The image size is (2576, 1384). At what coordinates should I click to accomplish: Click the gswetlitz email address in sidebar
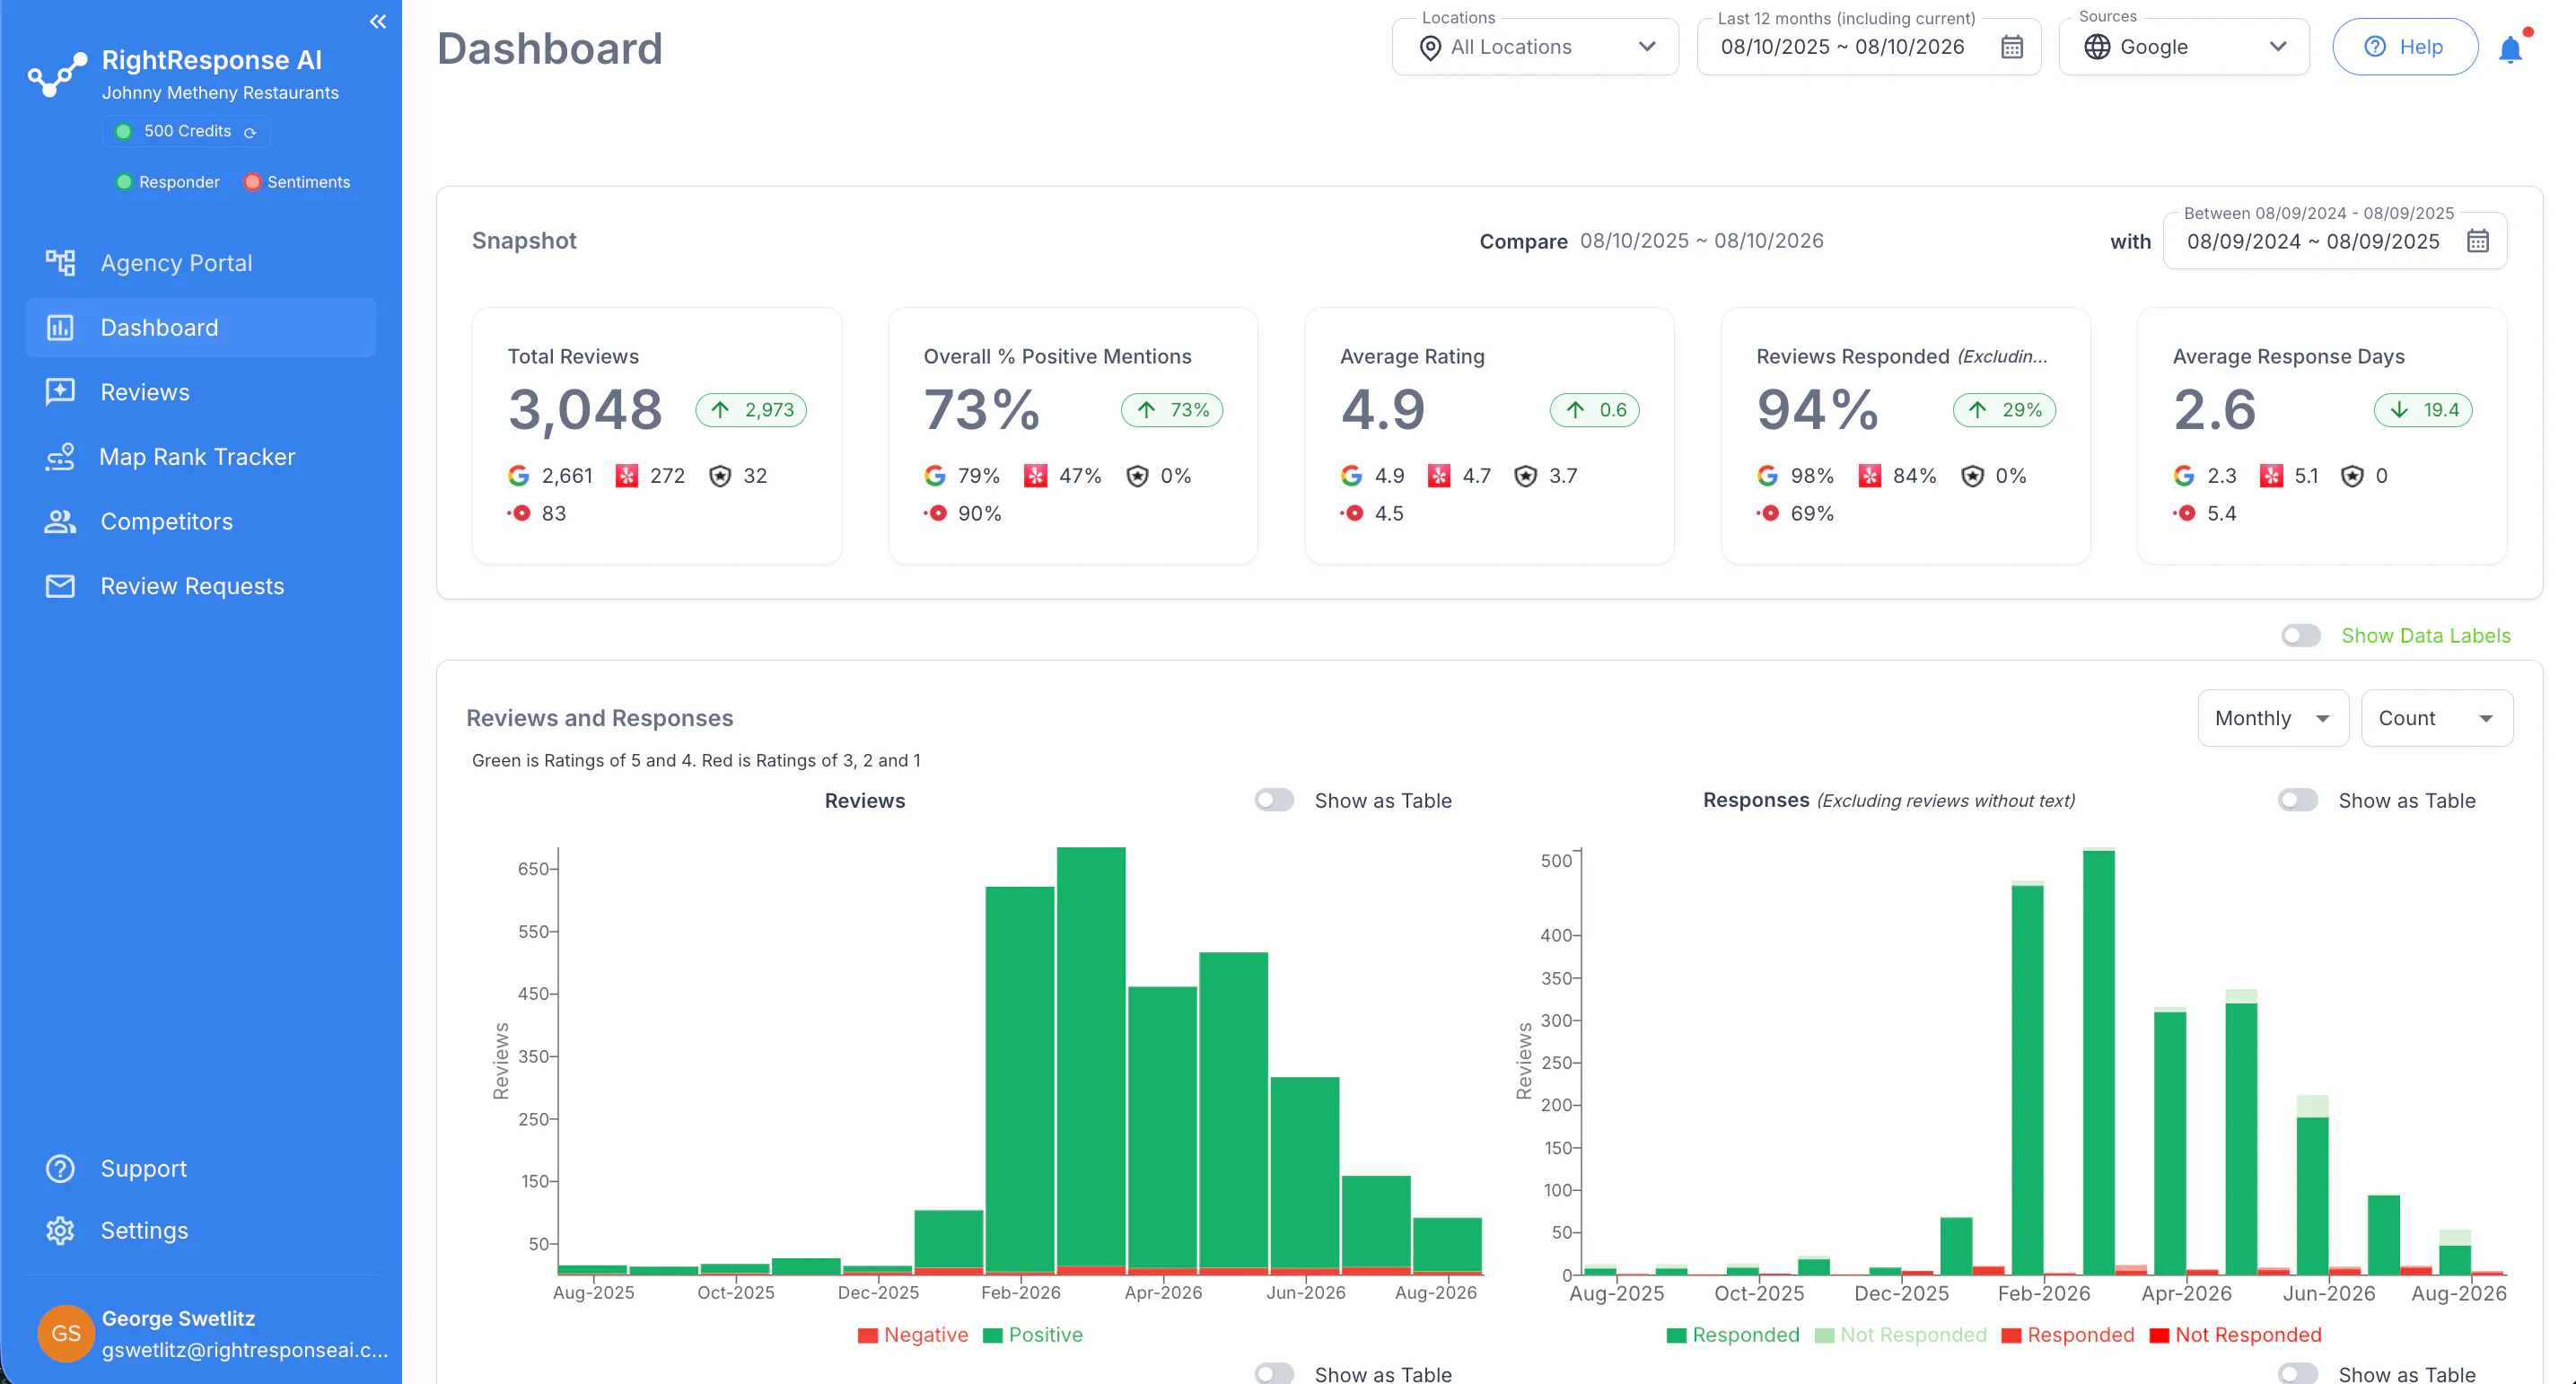pyautogui.click(x=244, y=1350)
